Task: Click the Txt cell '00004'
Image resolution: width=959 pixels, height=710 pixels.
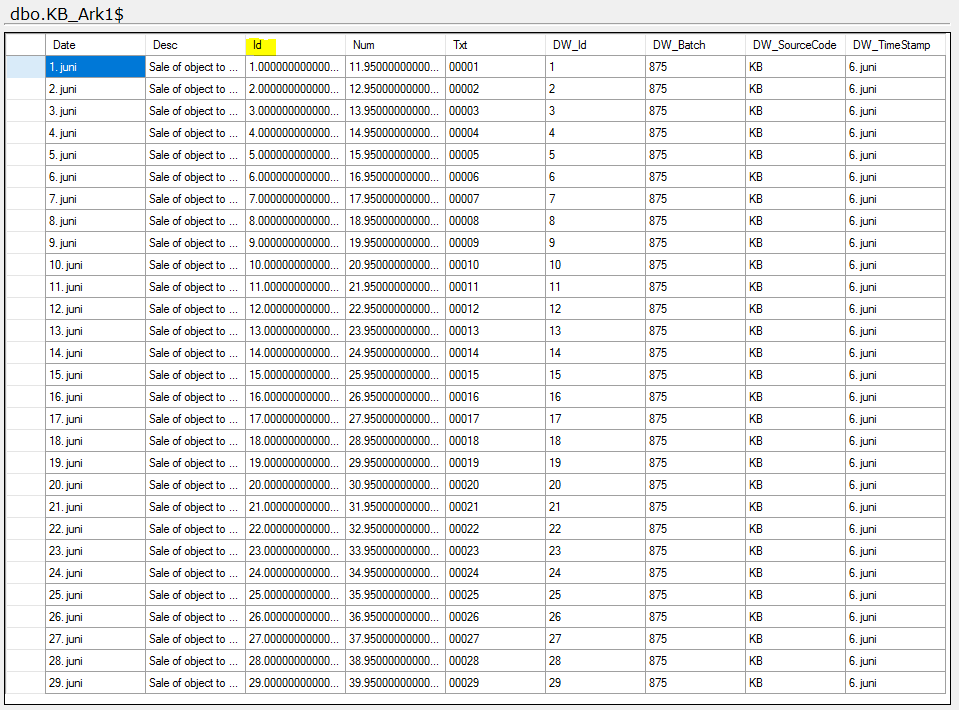Action: point(495,133)
